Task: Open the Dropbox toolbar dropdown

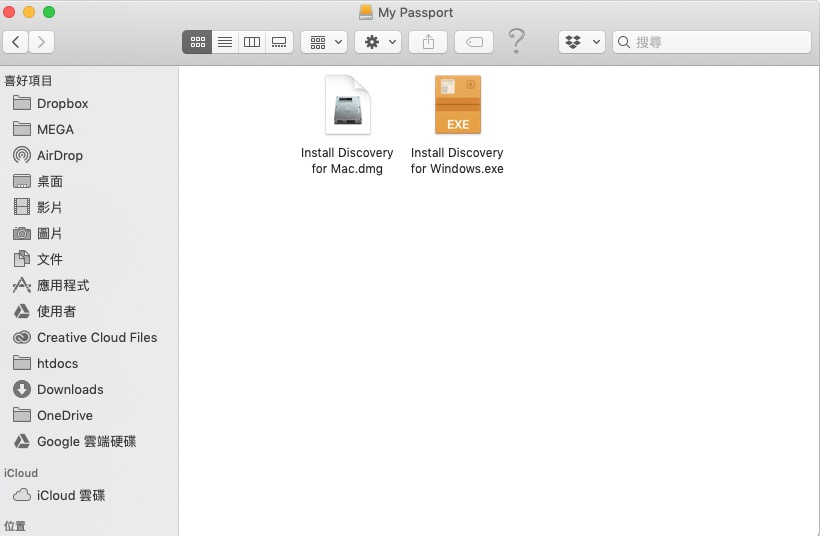Action: (x=582, y=42)
